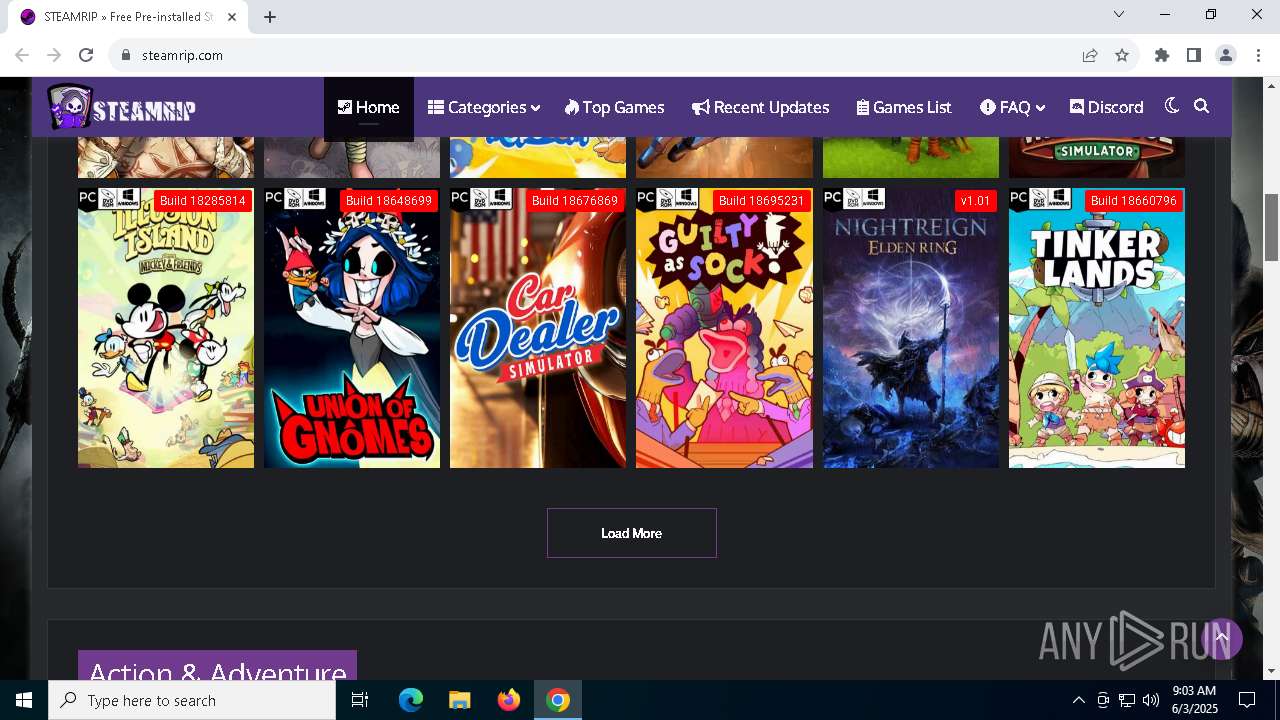Go back in Chrome

point(23,55)
